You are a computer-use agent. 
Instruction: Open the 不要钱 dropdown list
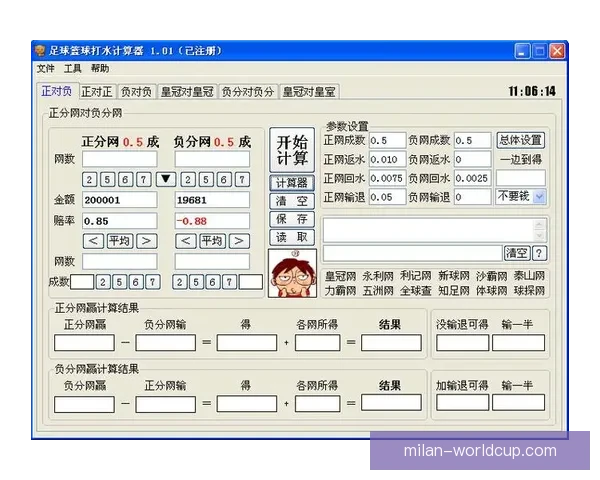539,197
